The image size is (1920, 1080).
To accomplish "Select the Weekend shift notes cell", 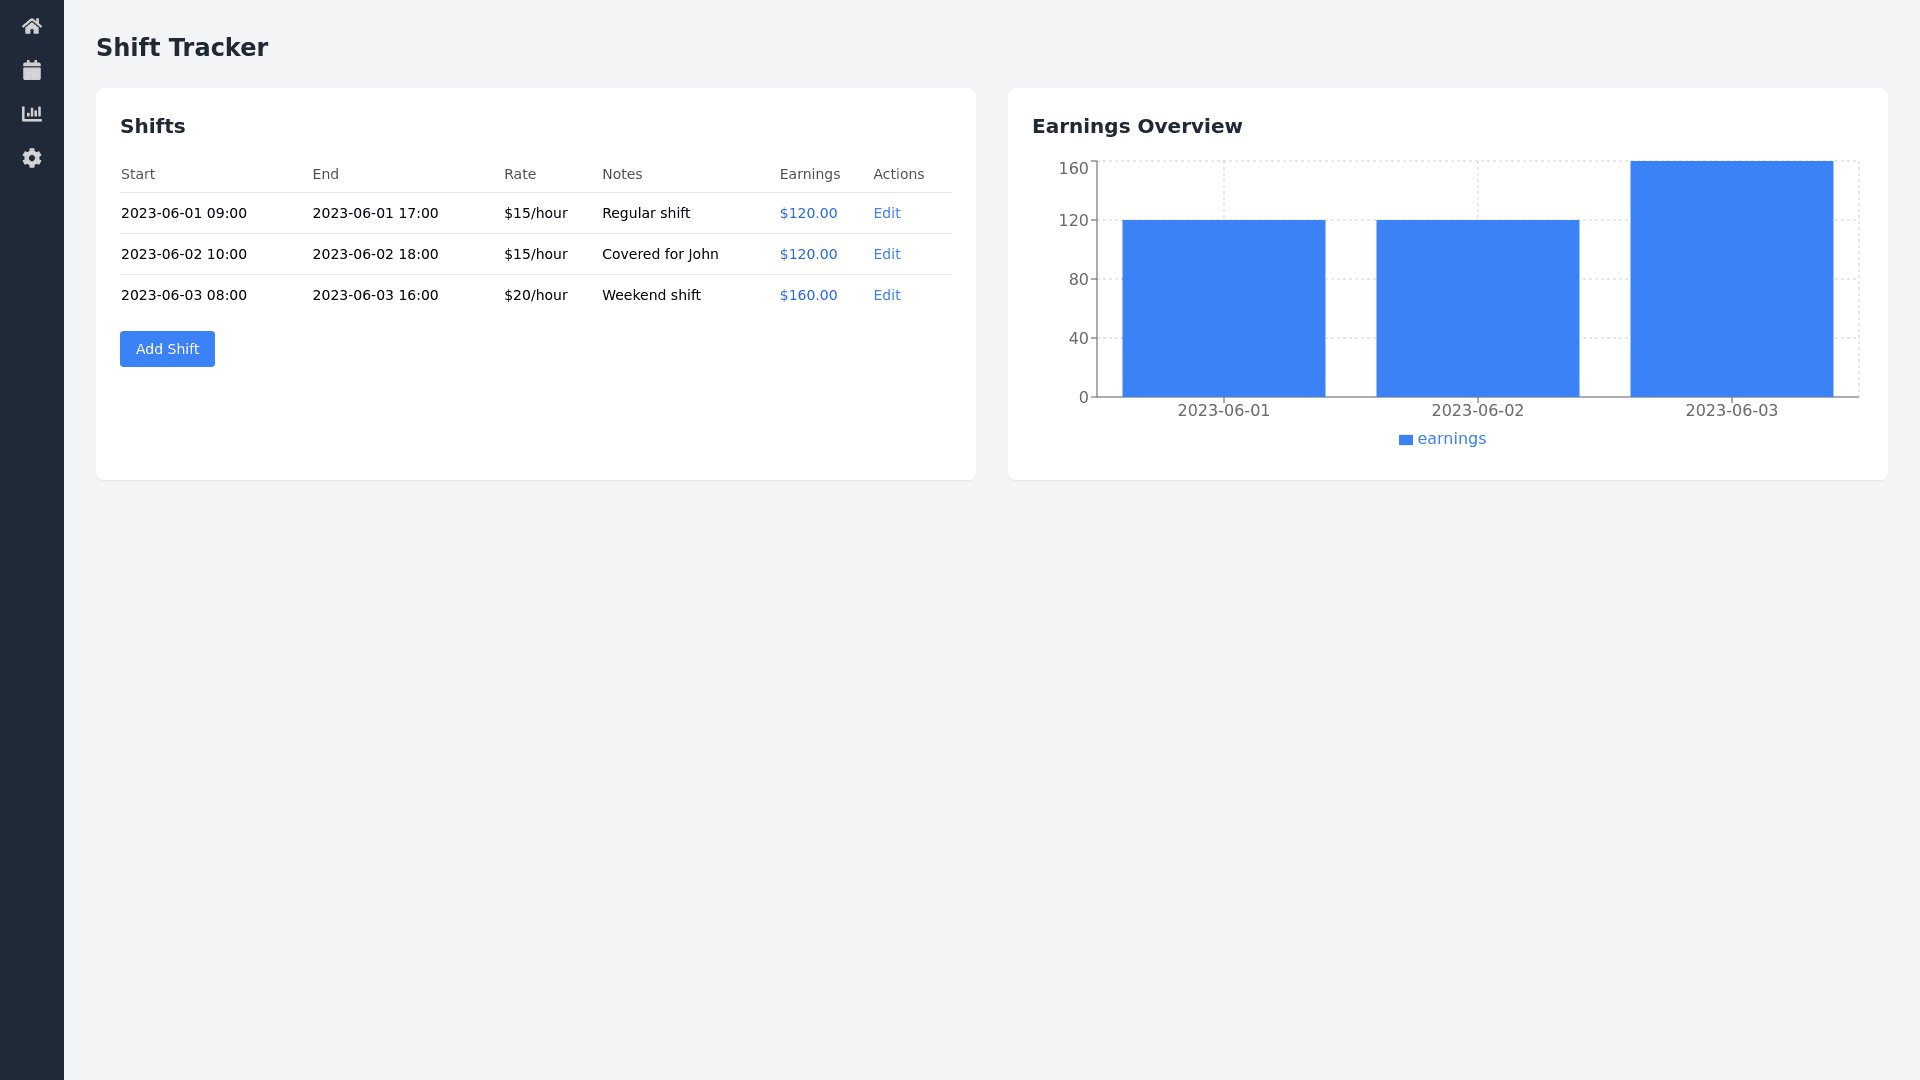I will [x=651, y=295].
